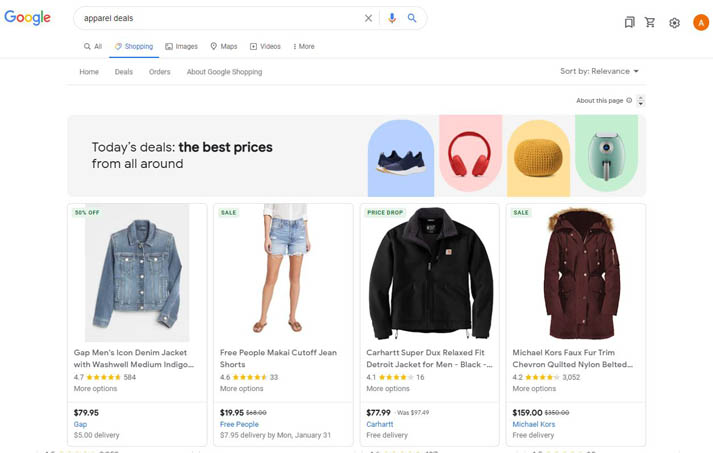Open the green air fryer deal tile
Viewport: 713px width, 453px height.
[607, 154]
